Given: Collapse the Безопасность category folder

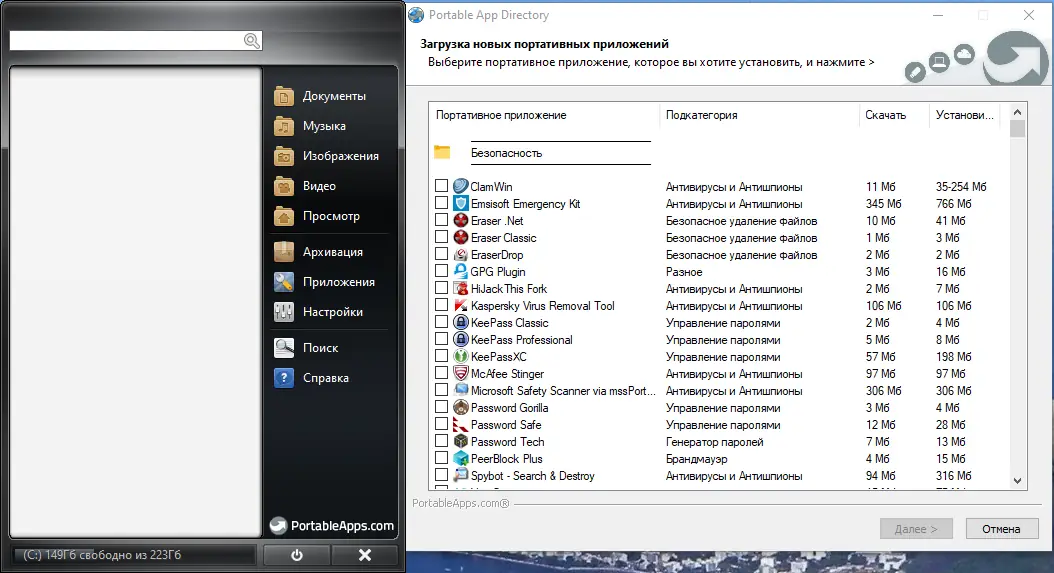Looking at the screenshot, I should coord(442,153).
